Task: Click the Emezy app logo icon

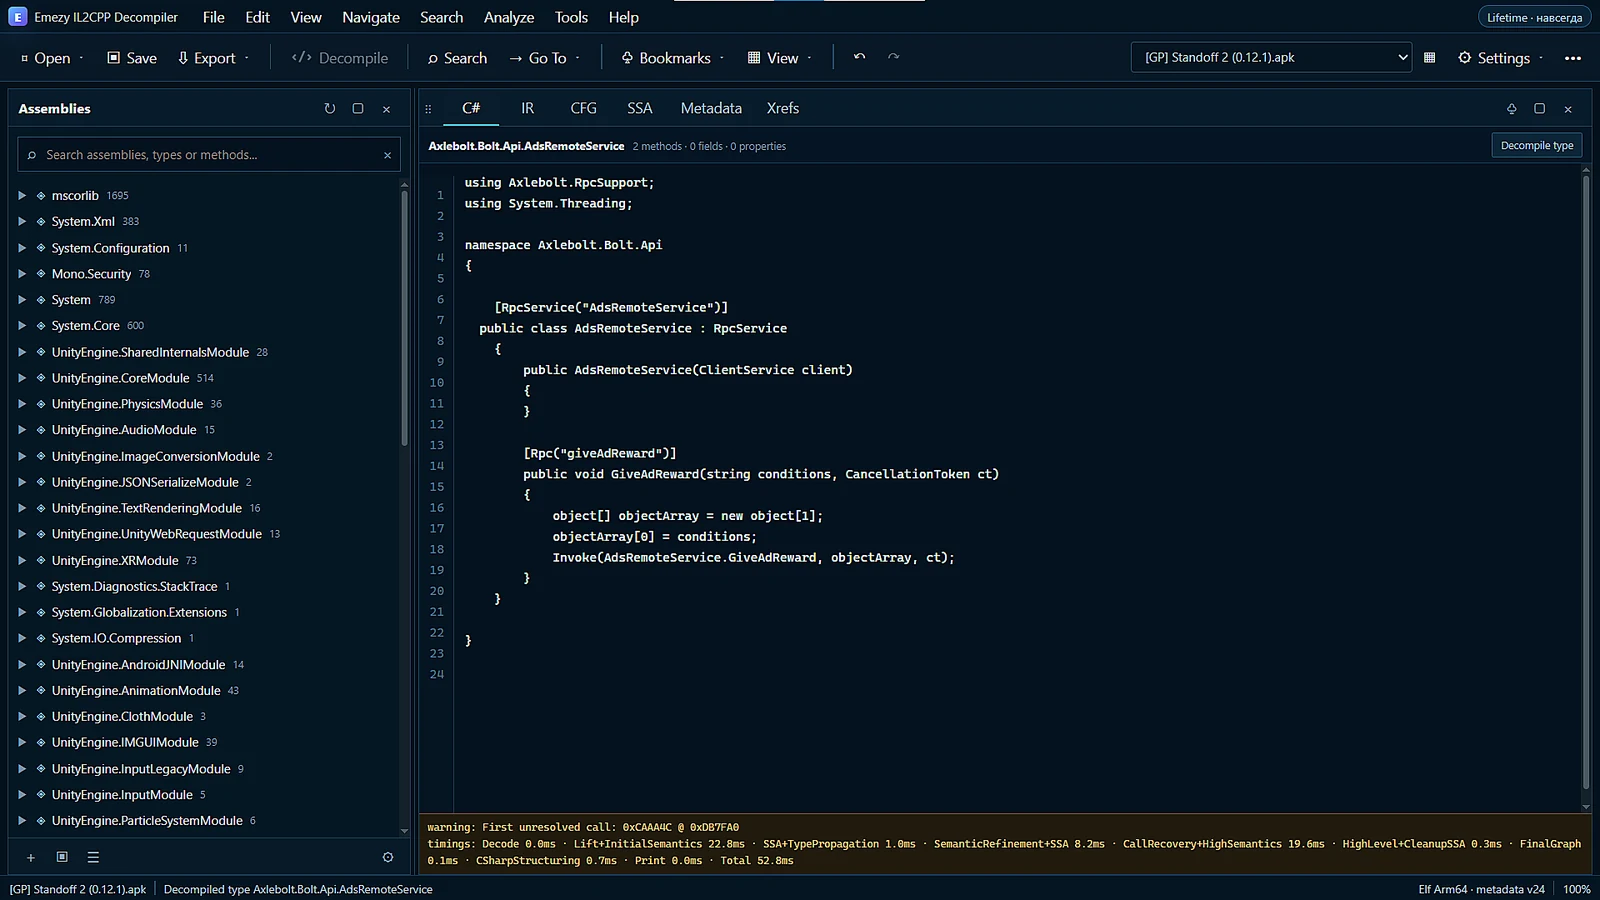Action: pos(17,17)
